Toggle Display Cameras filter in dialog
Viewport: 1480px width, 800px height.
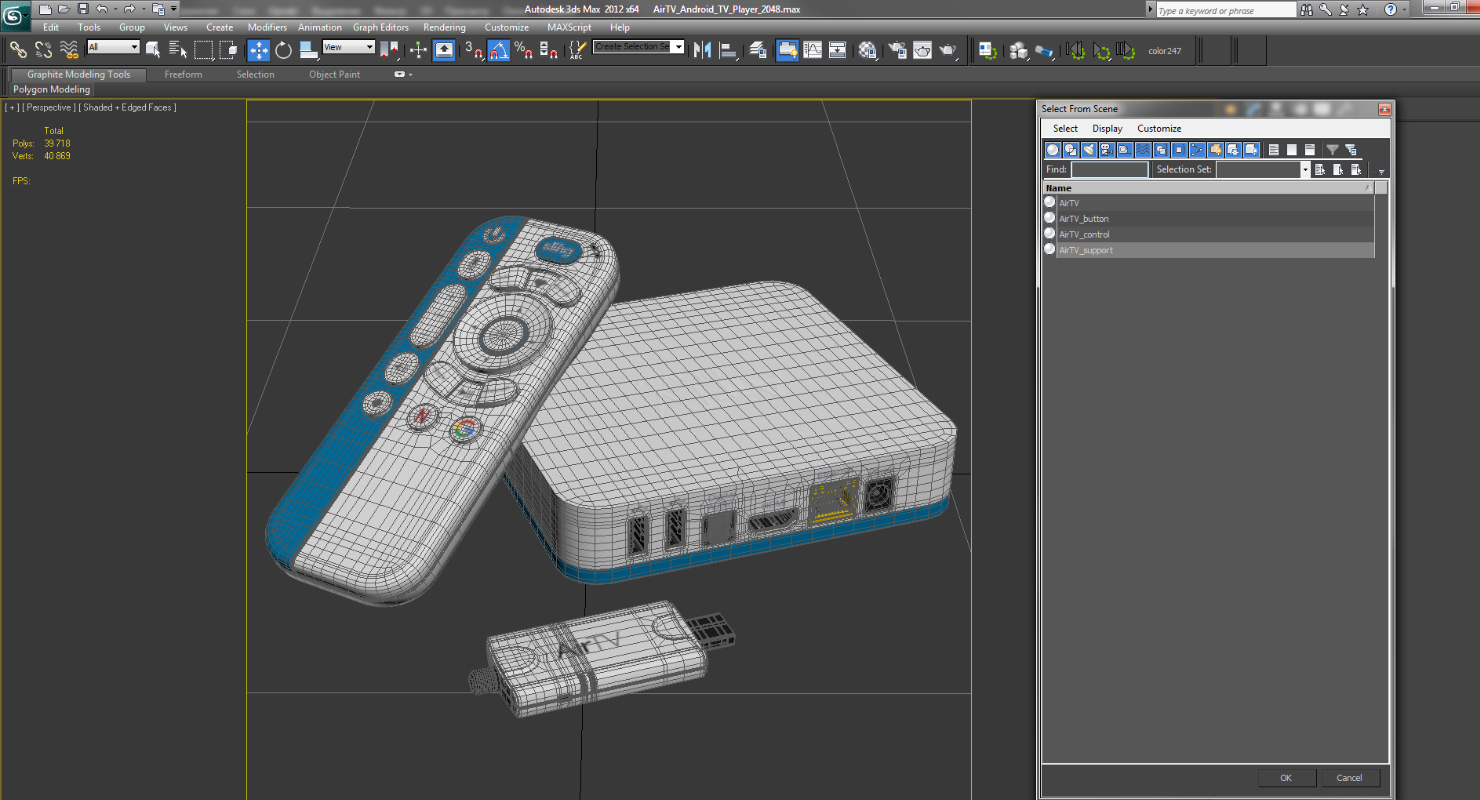(1107, 150)
